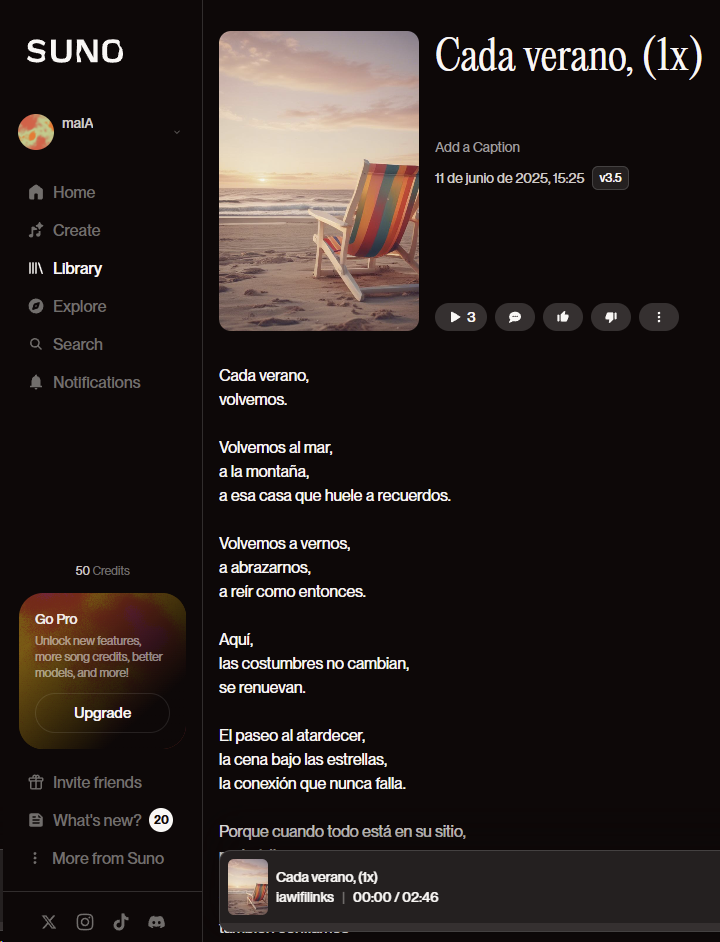Open the three-dot more options menu
720x942 pixels.
coord(659,317)
